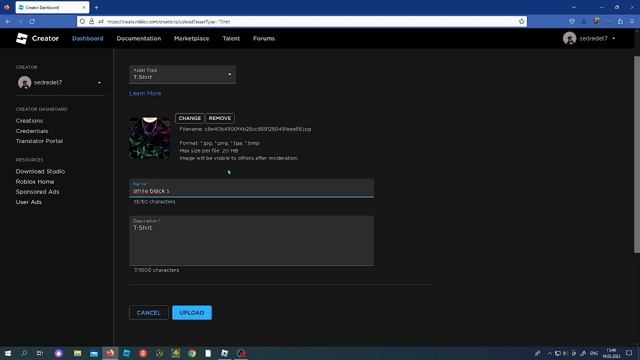Open the list all tabs chevron
Screen dimensions: 640x360
pos(573,7)
